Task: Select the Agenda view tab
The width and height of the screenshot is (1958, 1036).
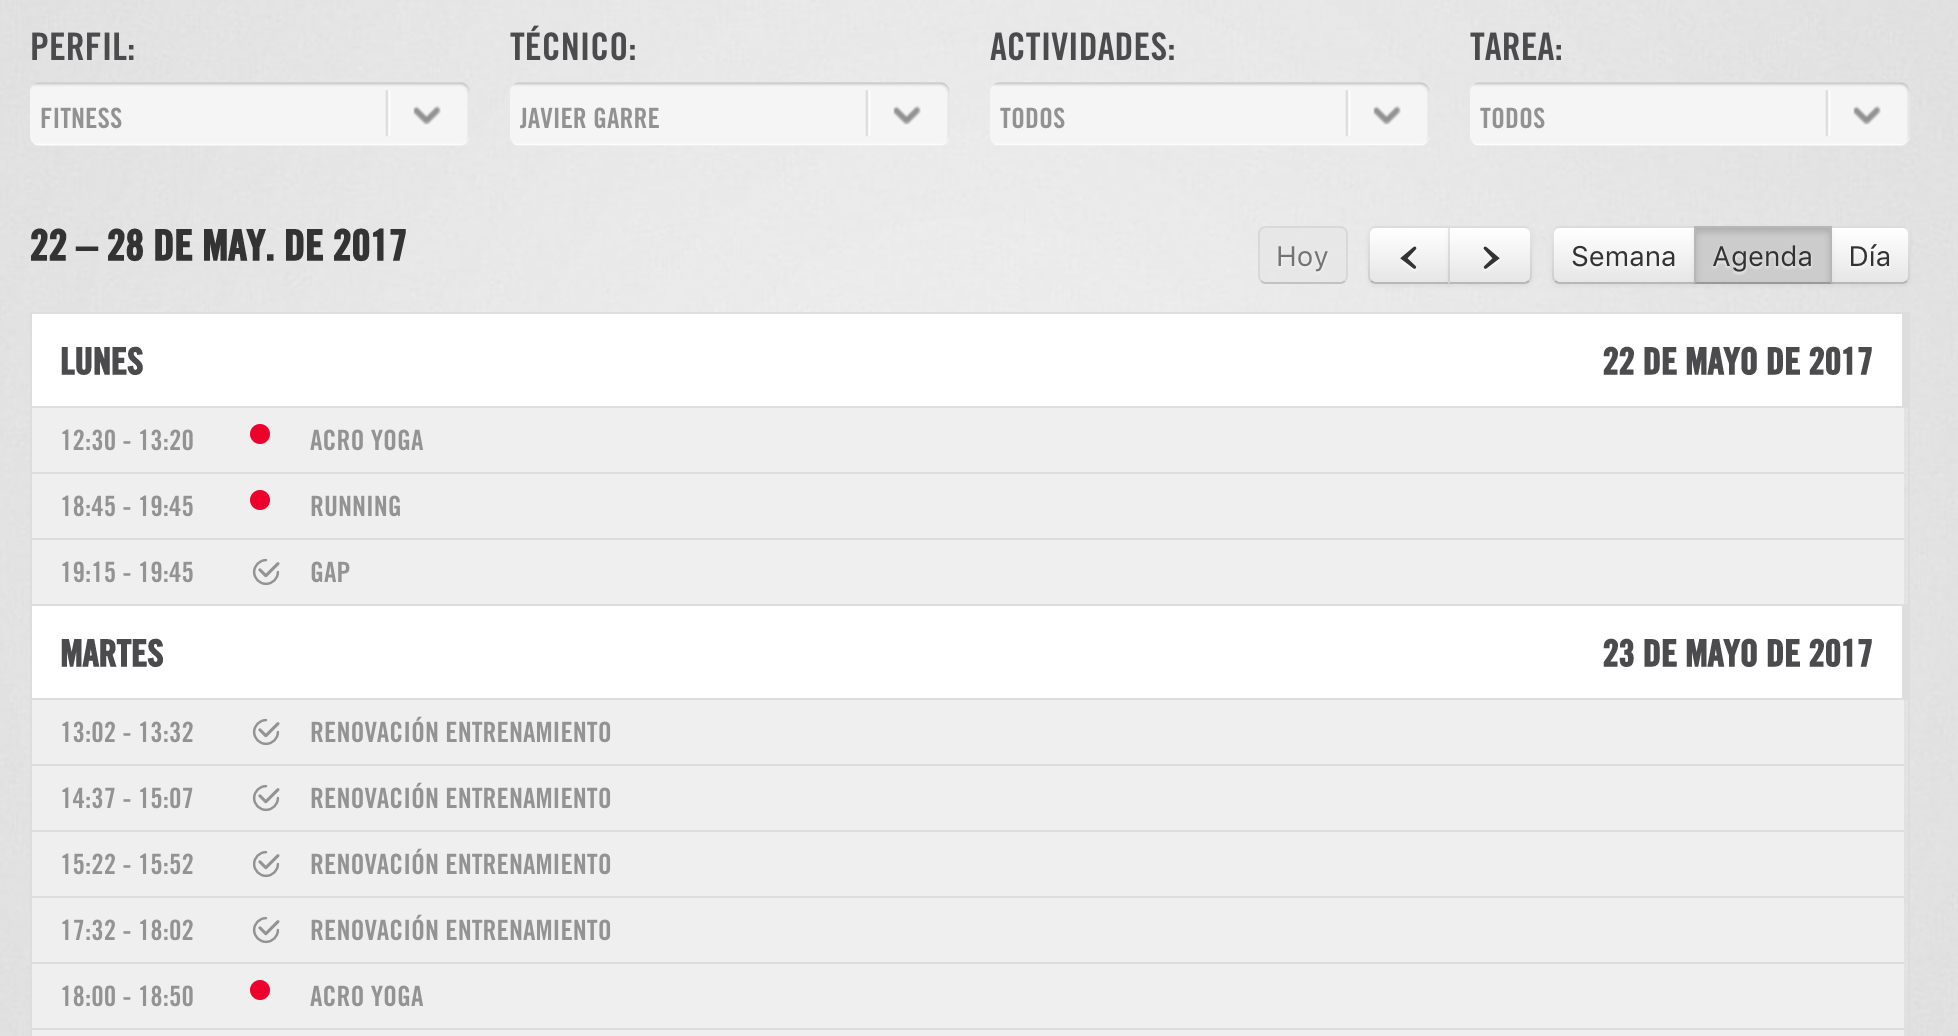Action: click(1762, 256)
